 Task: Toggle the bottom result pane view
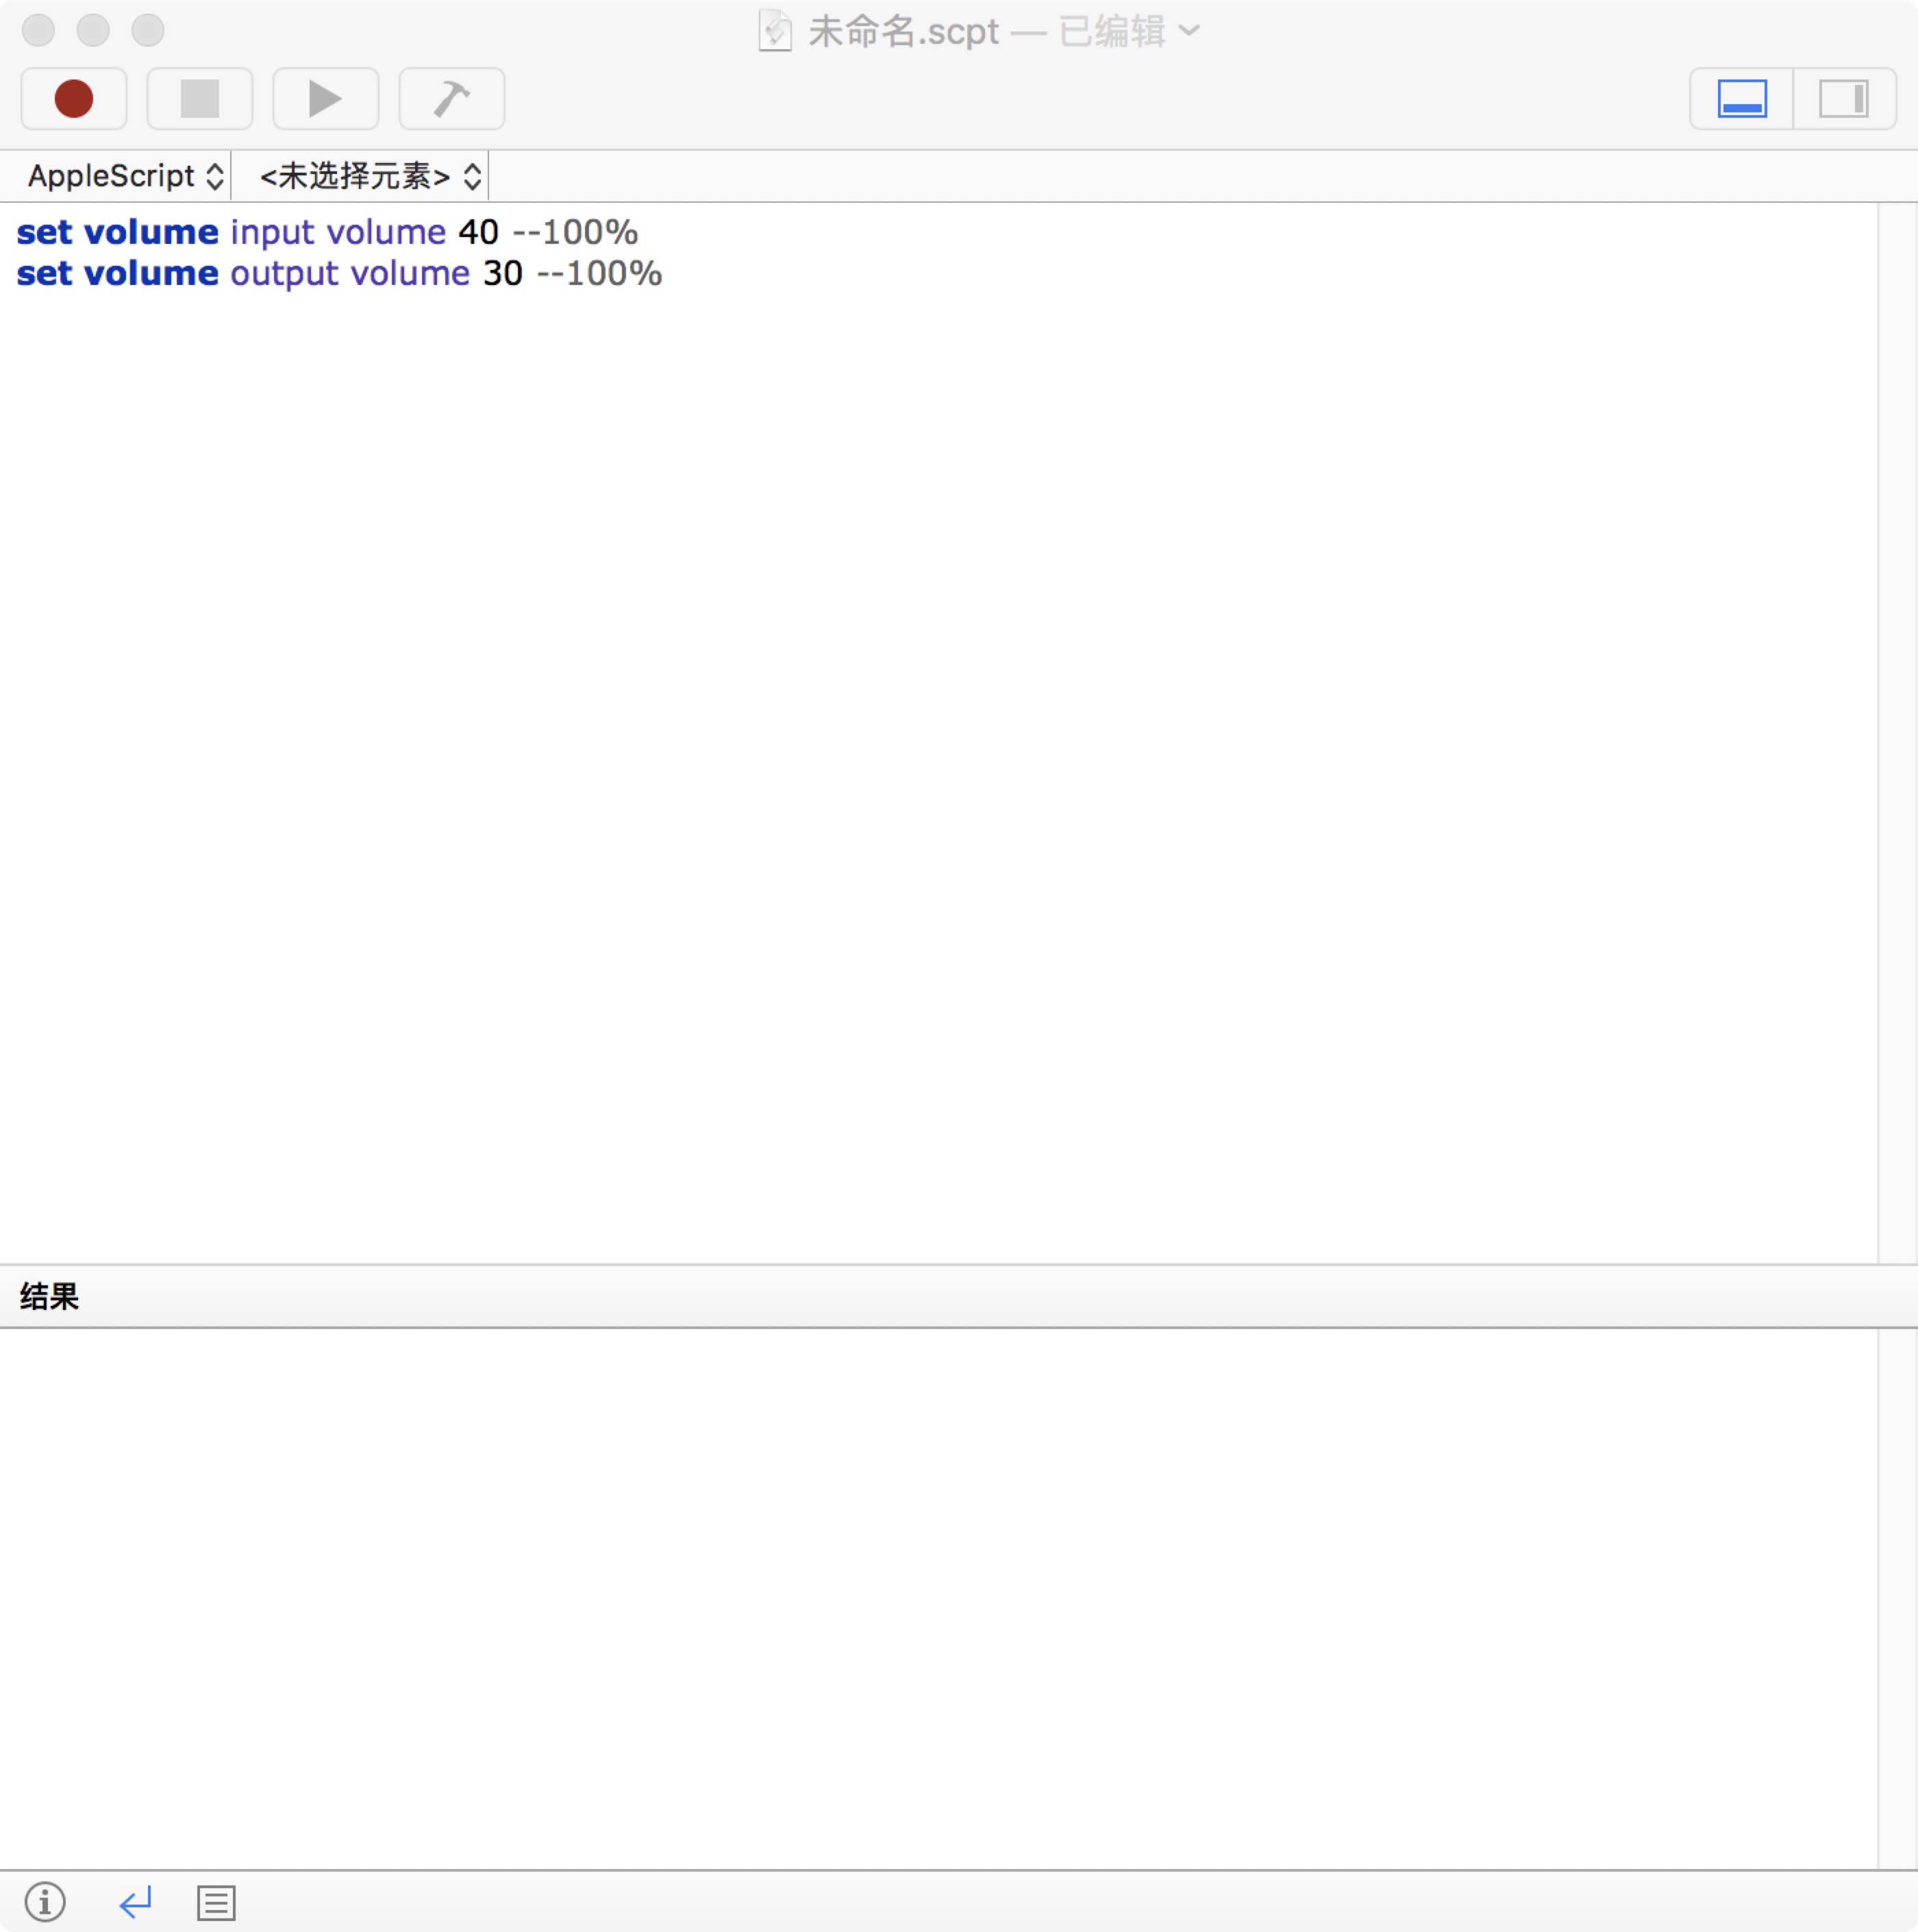tap(1742, 98)
